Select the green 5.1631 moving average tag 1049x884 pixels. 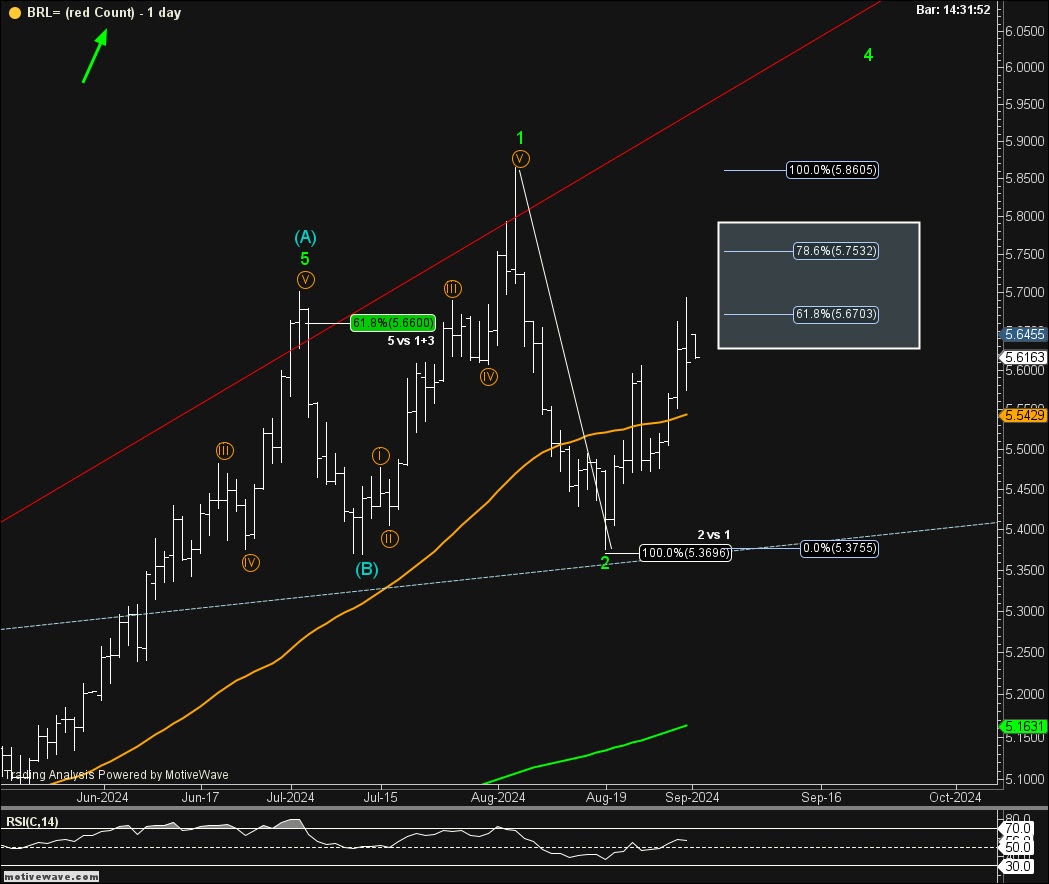click(x=1024, y=726)
